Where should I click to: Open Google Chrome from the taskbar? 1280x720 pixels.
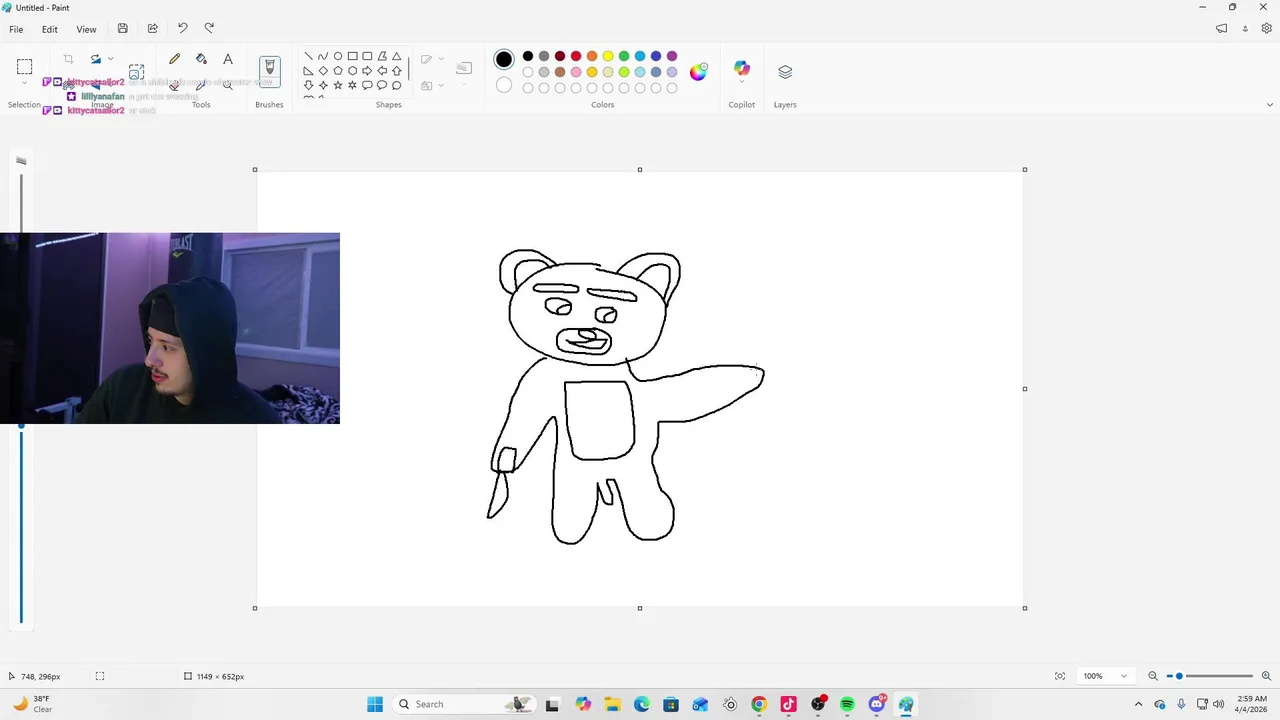759,704
